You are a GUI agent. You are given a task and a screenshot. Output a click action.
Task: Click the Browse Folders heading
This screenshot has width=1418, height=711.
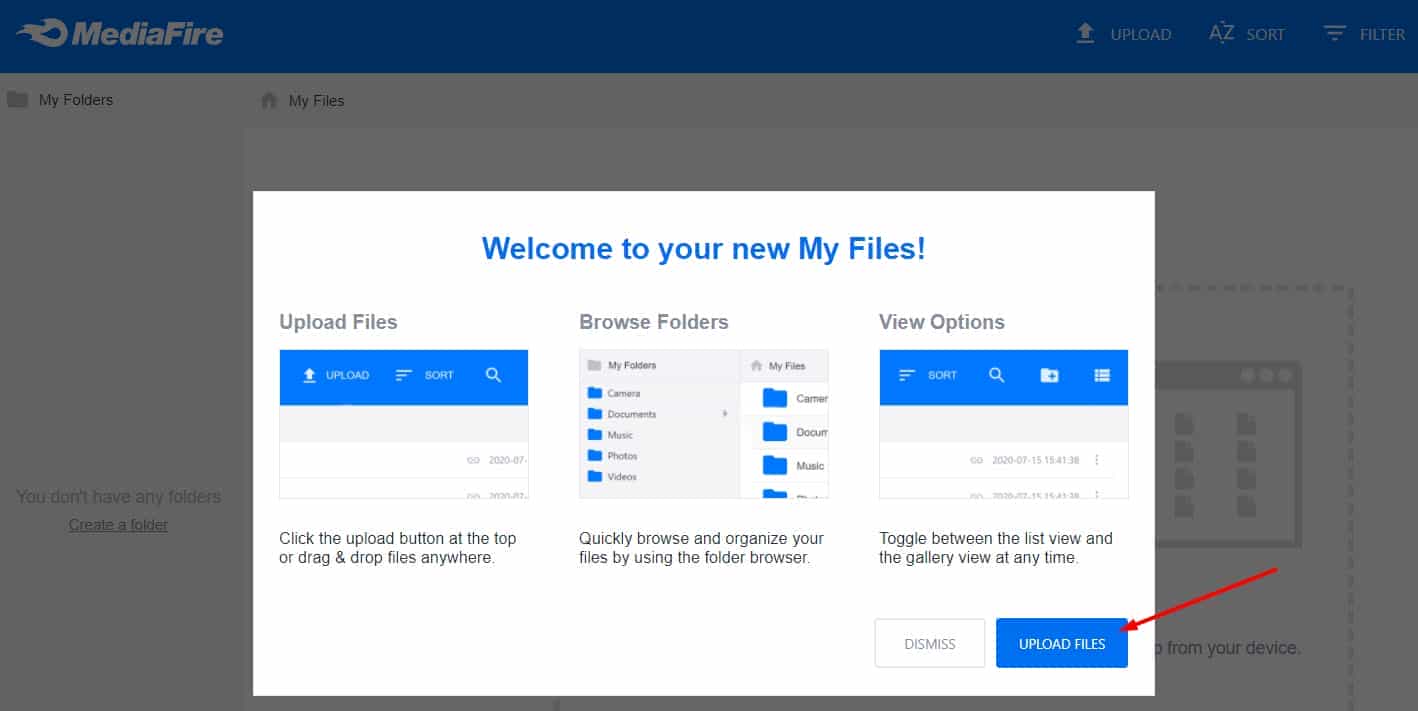(x=654, y=322)
